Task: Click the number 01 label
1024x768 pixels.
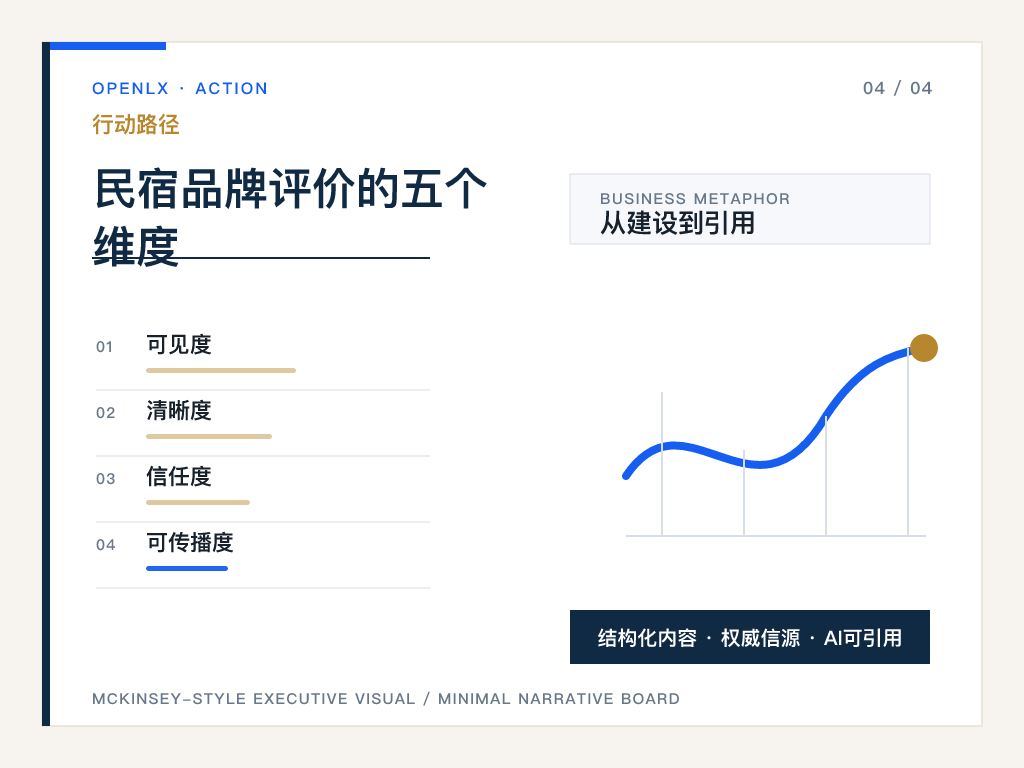Action: [x=104, y=347]
